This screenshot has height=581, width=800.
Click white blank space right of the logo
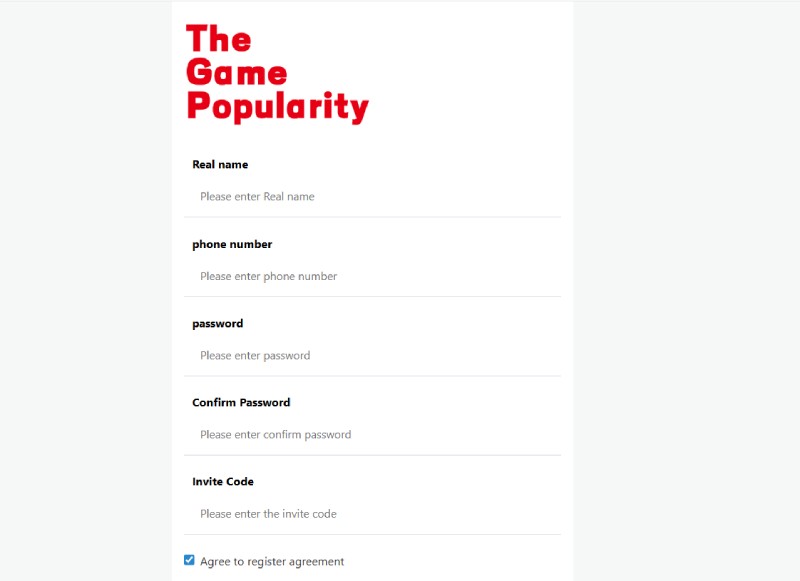tap(470, 70)
